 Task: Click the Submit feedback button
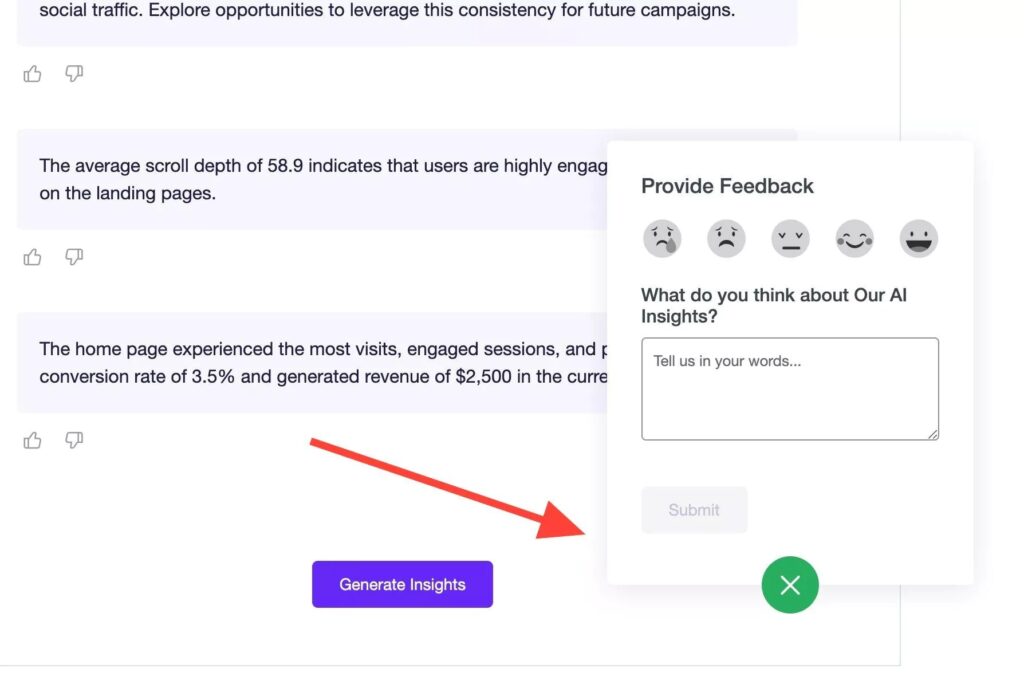694,510
